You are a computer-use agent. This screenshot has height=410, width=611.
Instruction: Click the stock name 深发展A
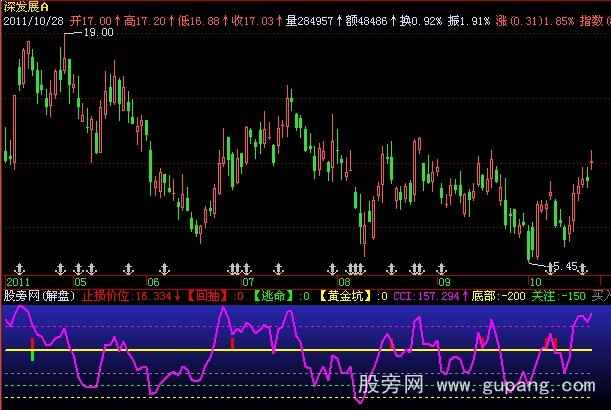(26, 7)
